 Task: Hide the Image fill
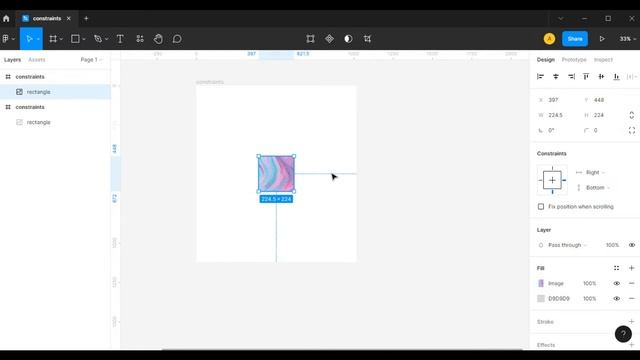pos(616,283)
